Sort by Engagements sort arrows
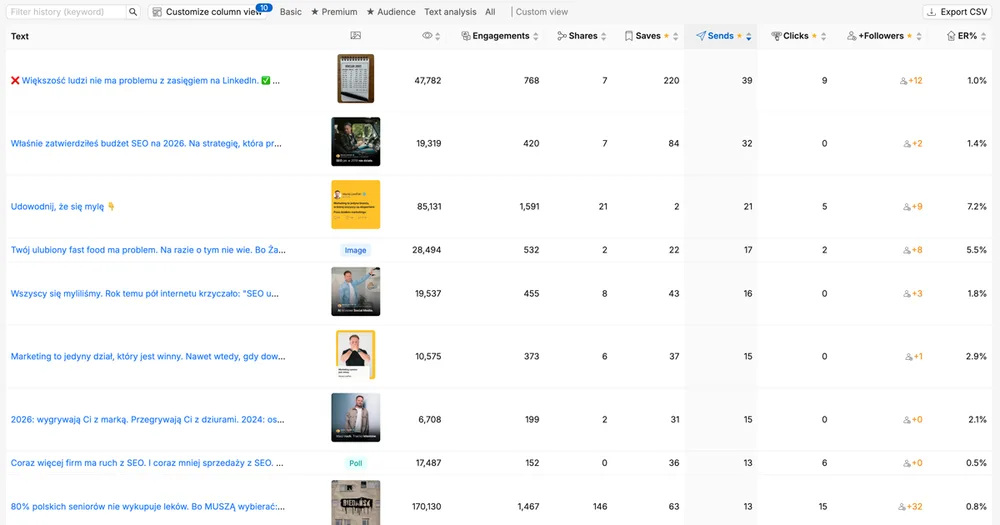Viewport: 1000px width, 525px height. 536,36
